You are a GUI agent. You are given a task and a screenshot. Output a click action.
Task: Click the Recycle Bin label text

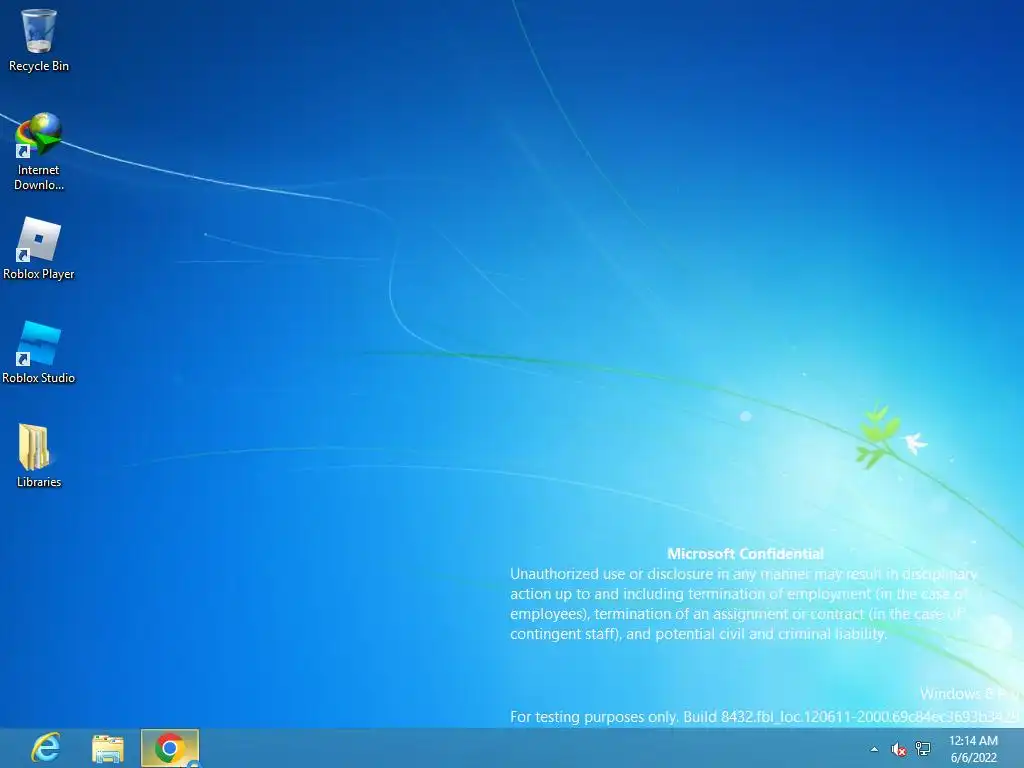click(39, 66)
